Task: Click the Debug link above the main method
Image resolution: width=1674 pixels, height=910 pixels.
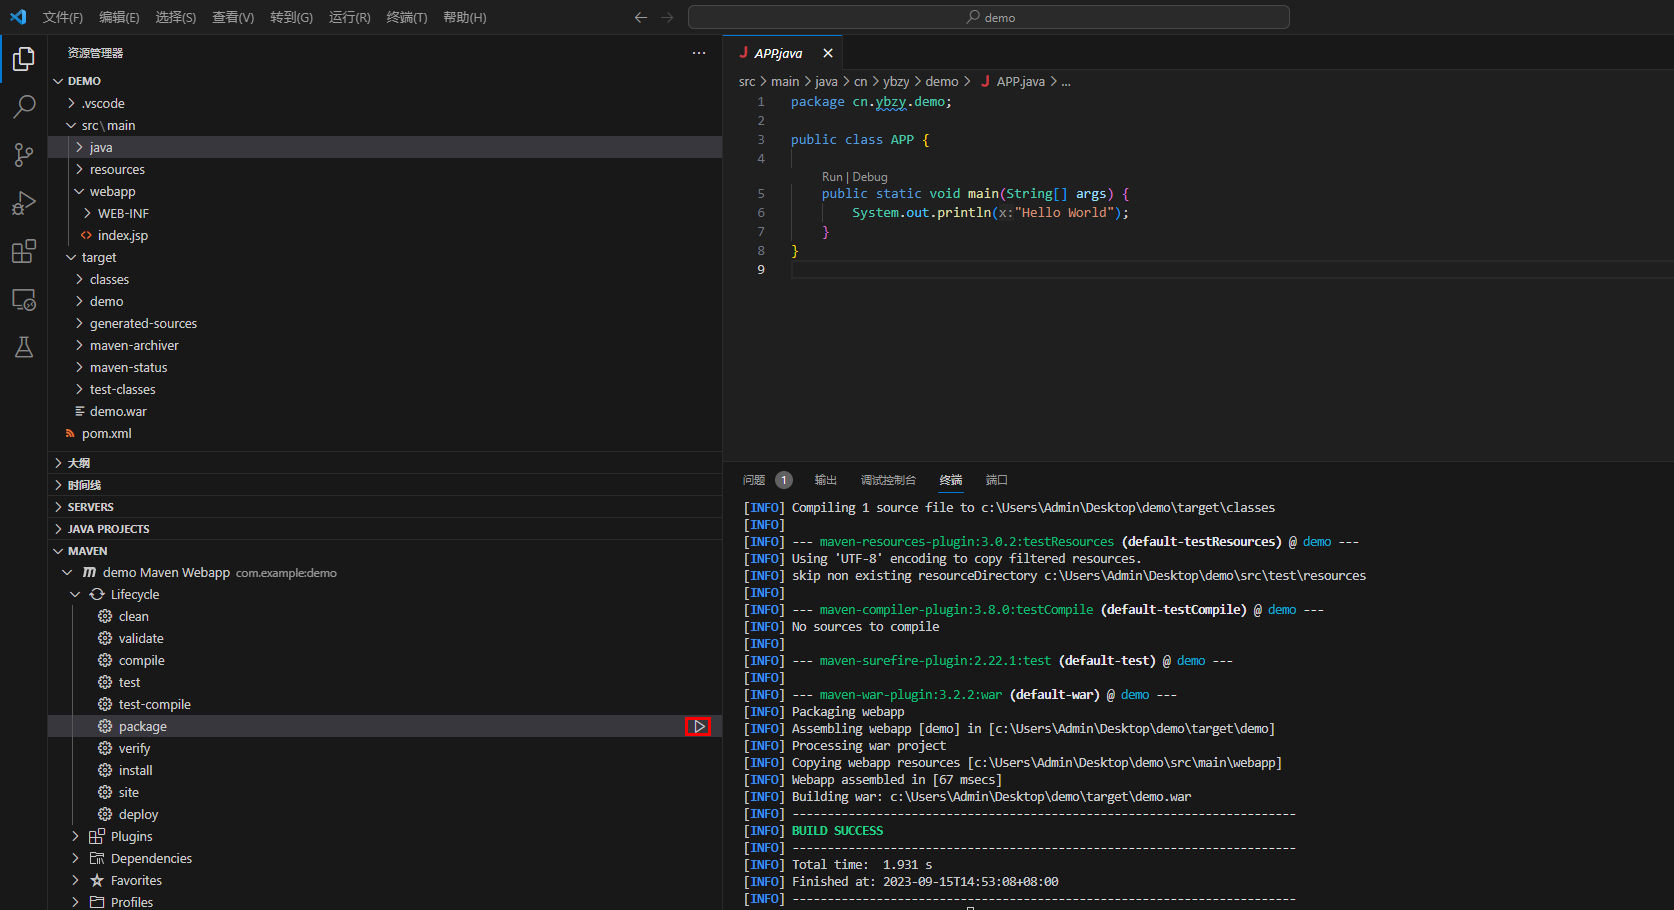Action: [869, 176]
